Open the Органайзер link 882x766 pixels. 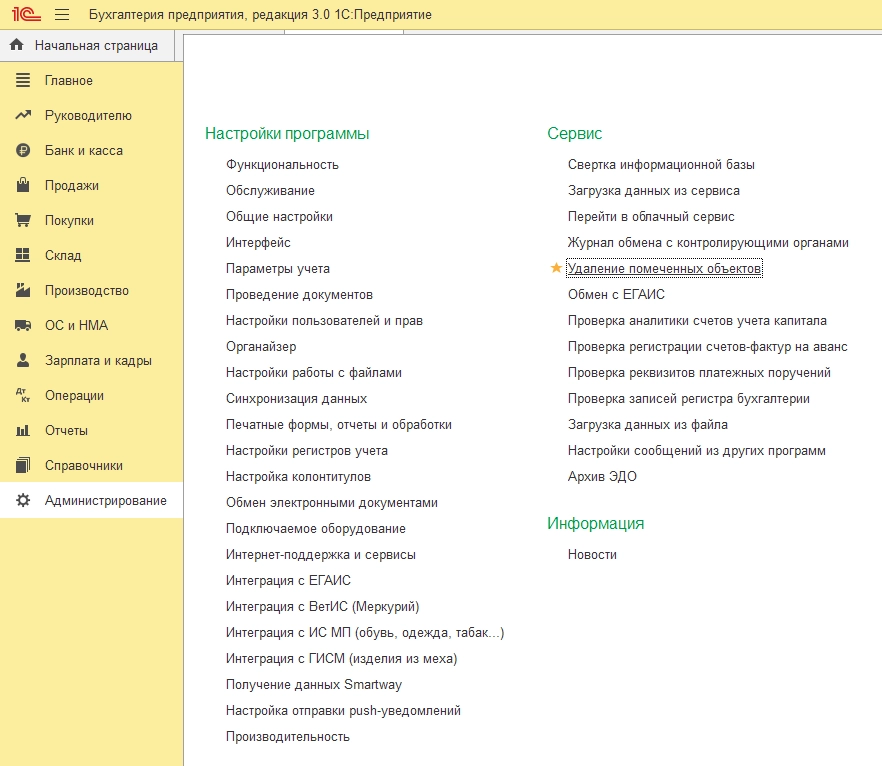click(x=261, y=346)
